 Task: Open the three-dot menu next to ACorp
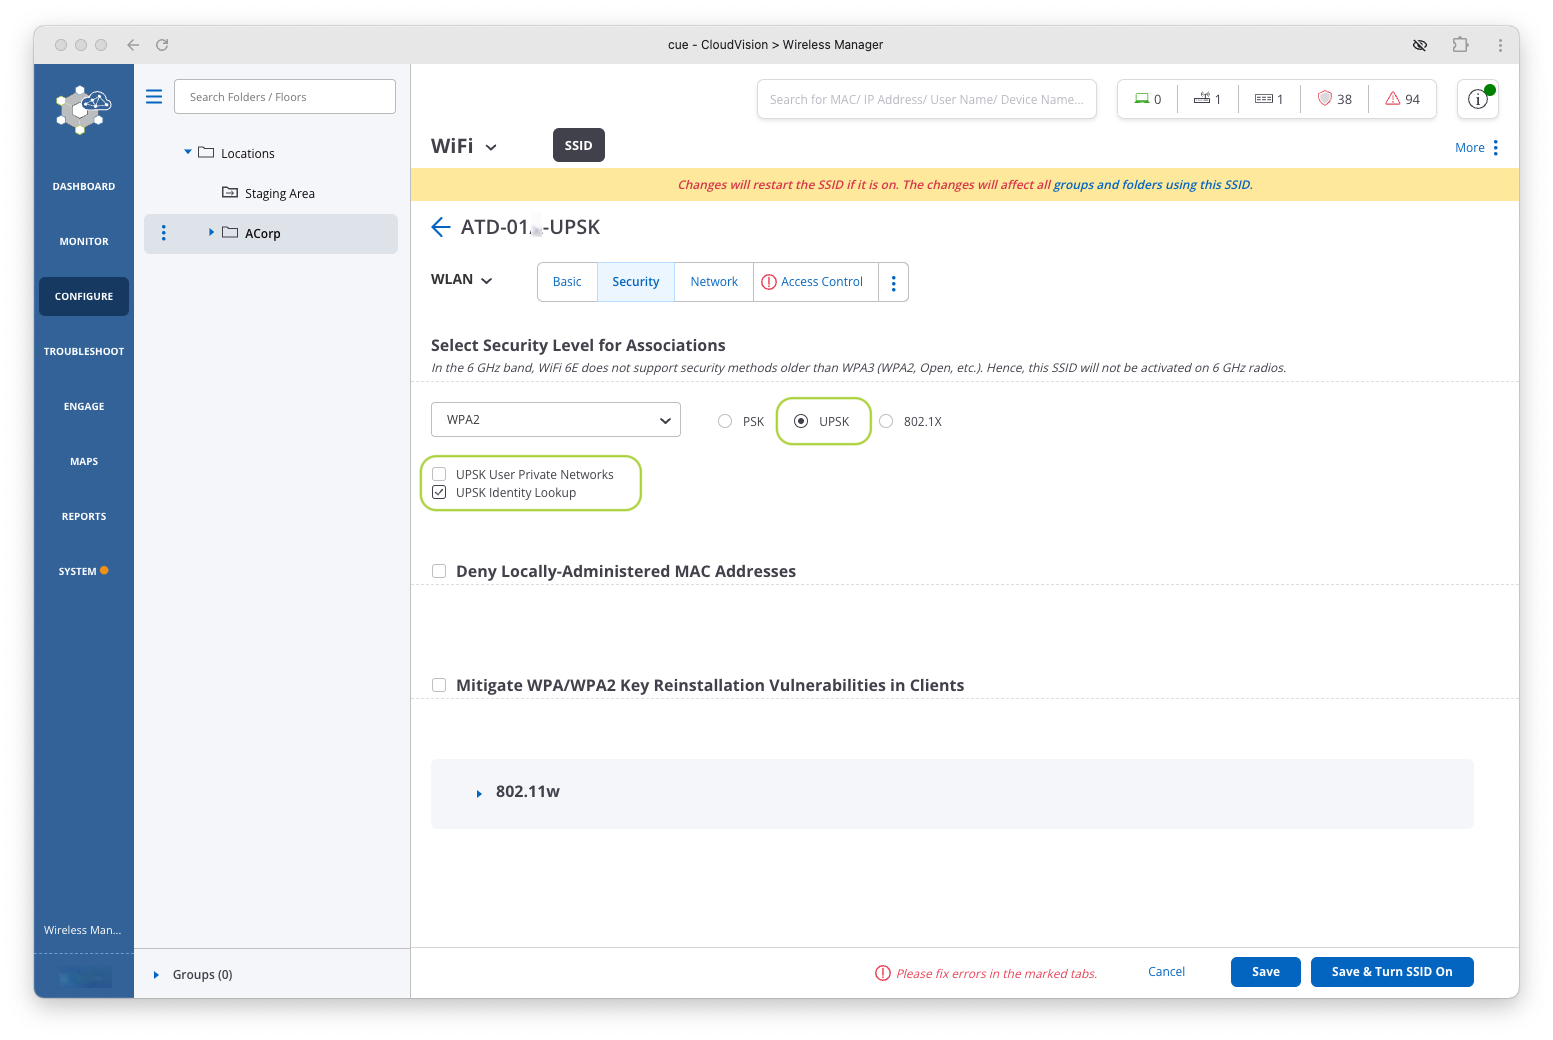[164, 233]
